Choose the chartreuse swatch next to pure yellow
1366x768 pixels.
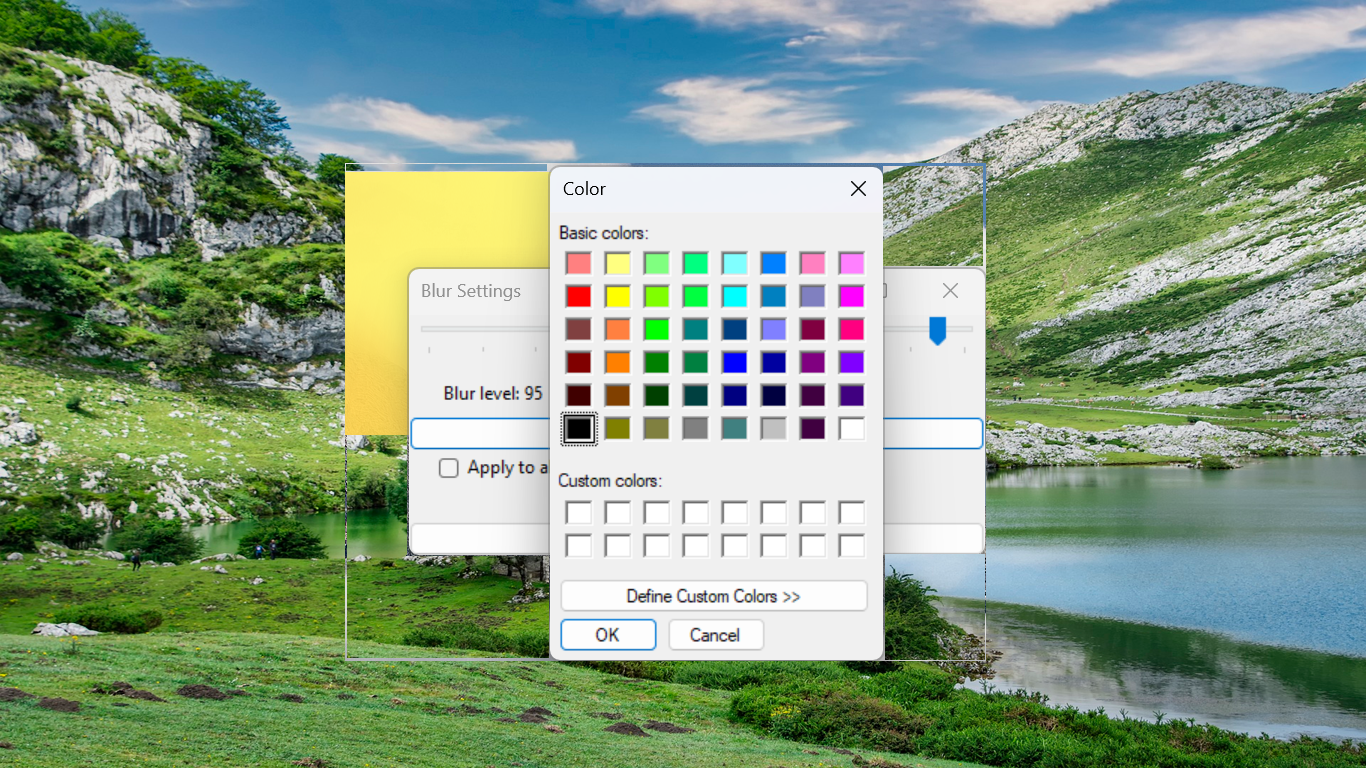pyautogui.click(x=656, y=296)
